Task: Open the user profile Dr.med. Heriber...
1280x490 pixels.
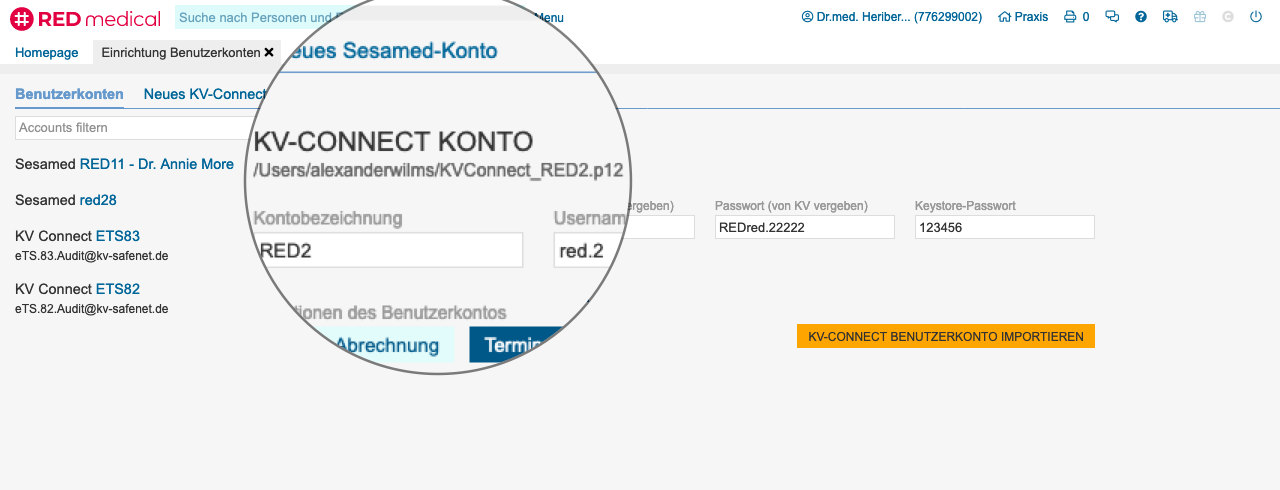Action: [891, 17]
